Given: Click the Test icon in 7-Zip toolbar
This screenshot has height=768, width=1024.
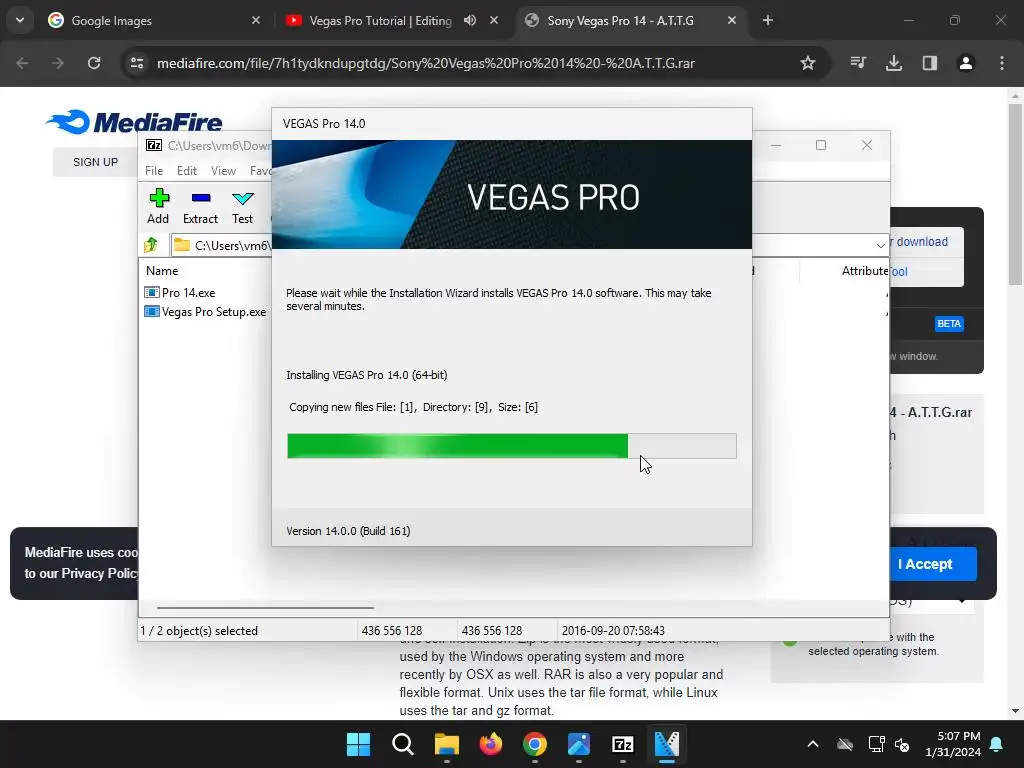Looking at the screenshot, I should click(242, 206).
